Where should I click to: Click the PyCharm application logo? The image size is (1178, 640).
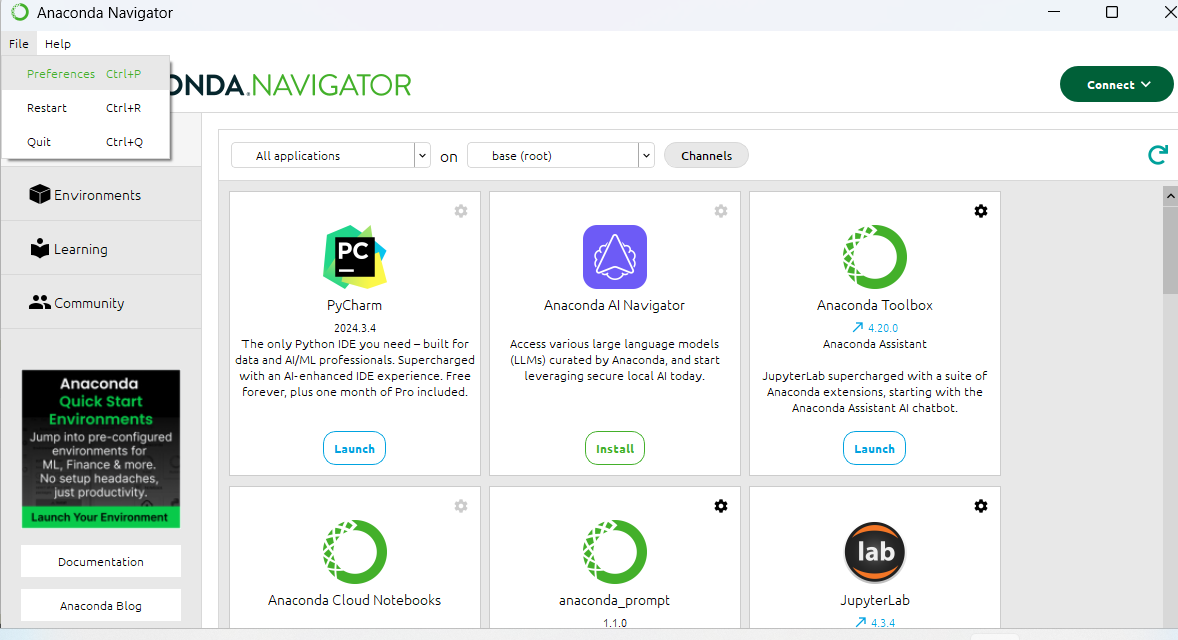355,257
